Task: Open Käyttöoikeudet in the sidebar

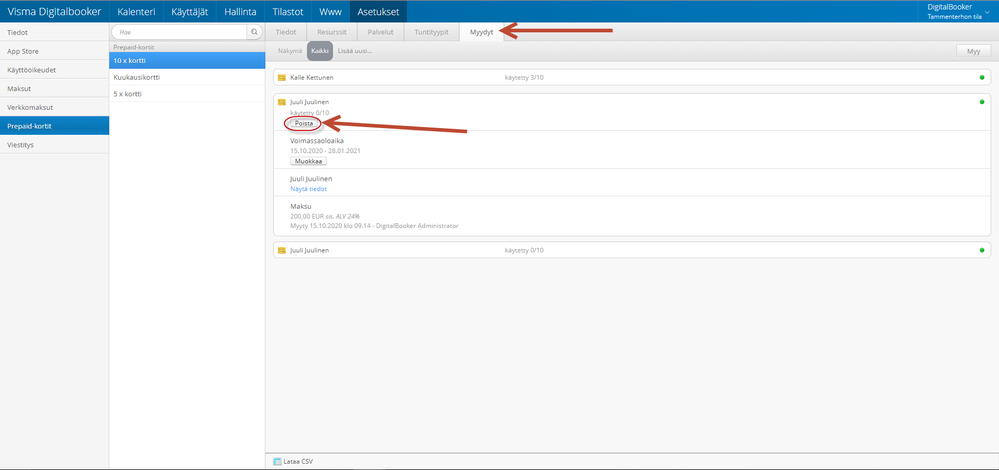Action: [x=55, y=70]
